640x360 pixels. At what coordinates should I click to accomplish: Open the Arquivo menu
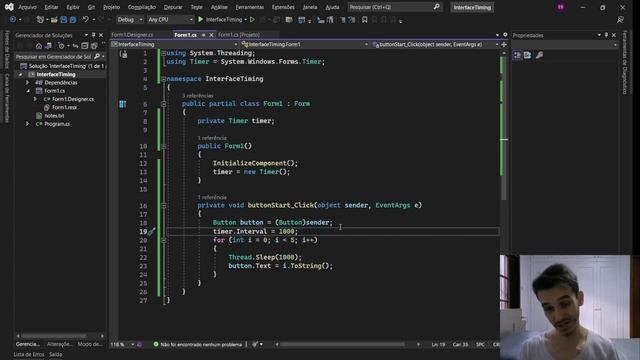27,7
